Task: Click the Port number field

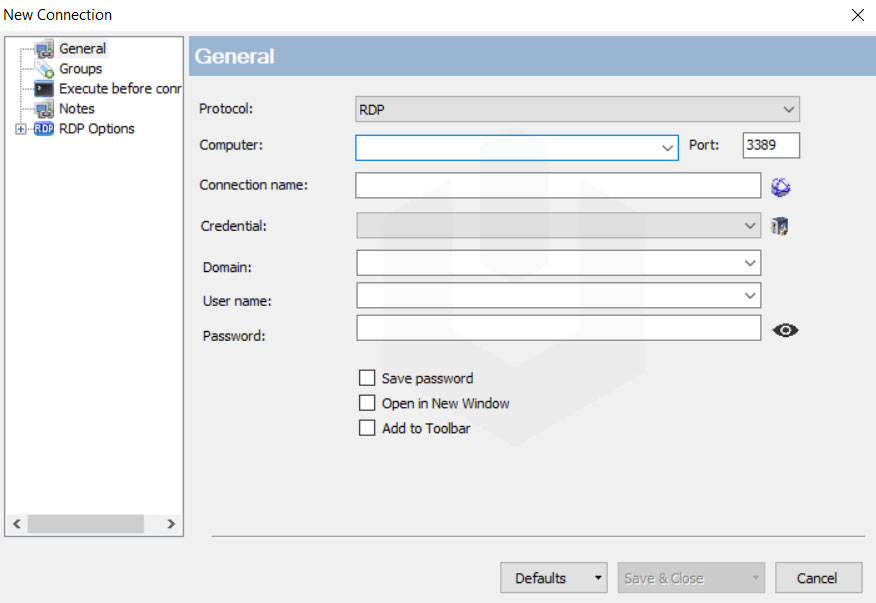Action: pos(770,145)
